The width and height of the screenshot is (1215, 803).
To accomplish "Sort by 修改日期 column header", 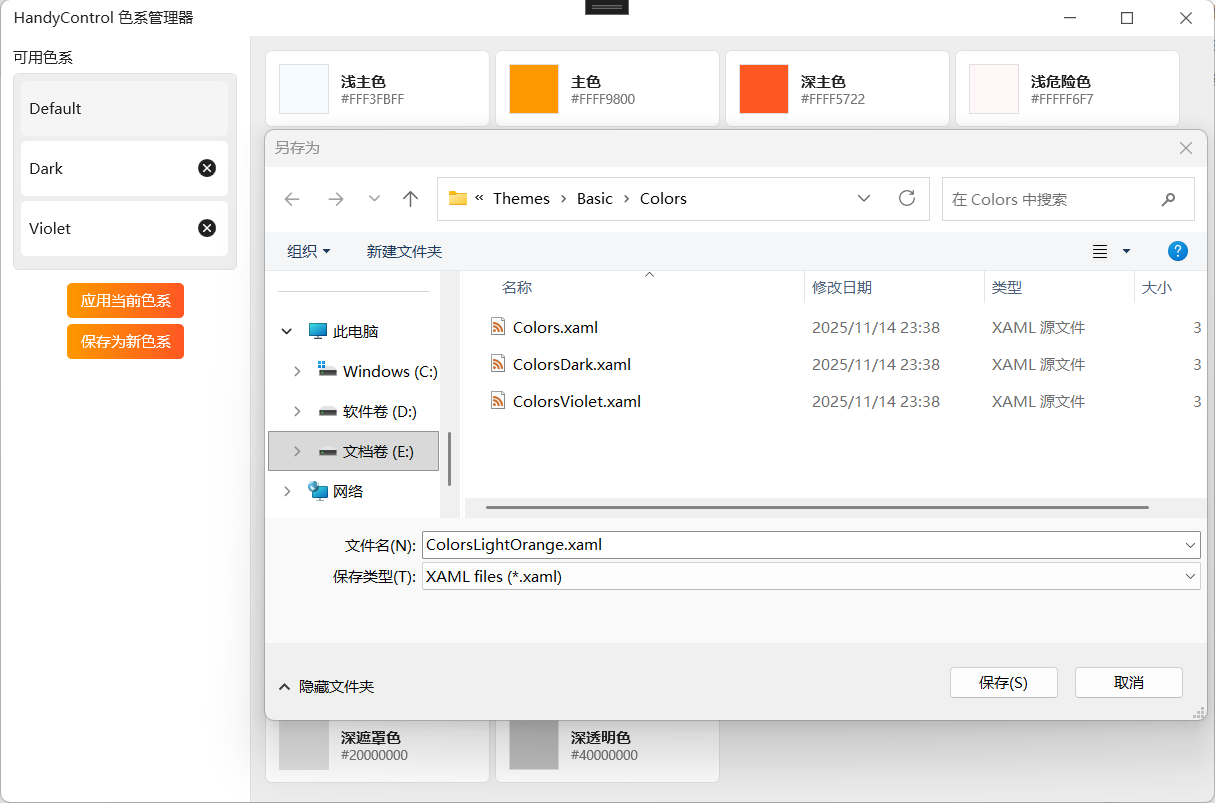I will point(842,287).
